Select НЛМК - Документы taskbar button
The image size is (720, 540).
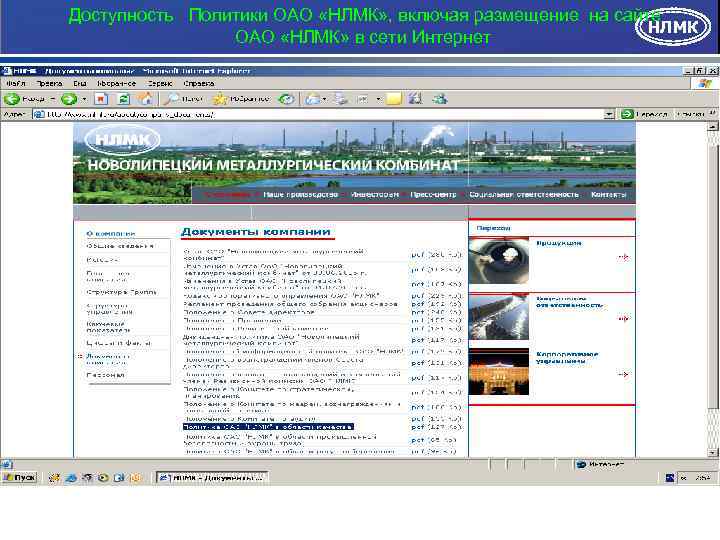click(212, 478)
